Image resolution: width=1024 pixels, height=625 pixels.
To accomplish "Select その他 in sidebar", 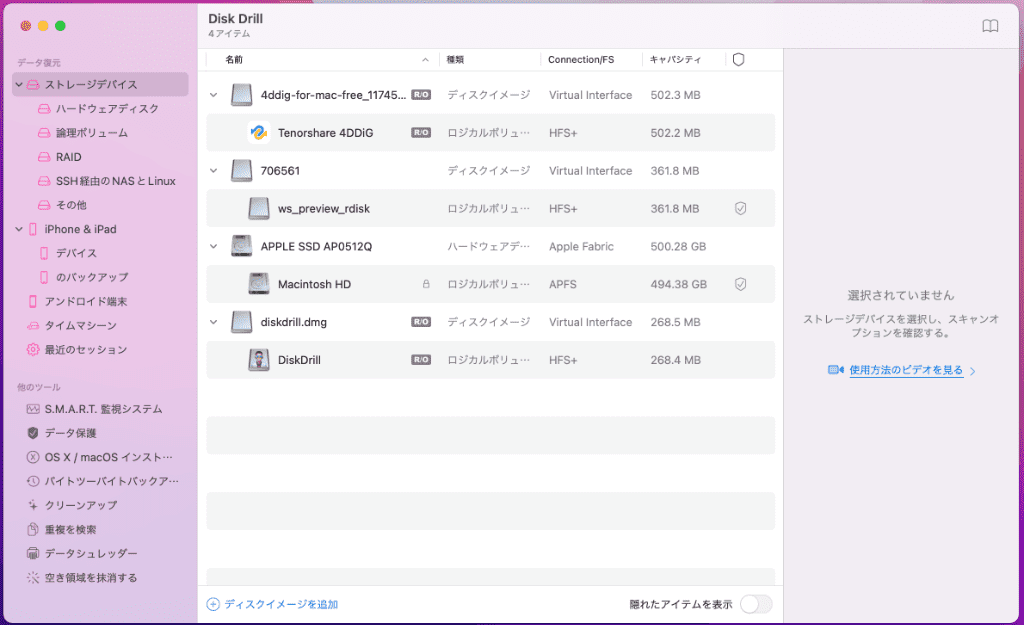I will [x=71, y=205].
